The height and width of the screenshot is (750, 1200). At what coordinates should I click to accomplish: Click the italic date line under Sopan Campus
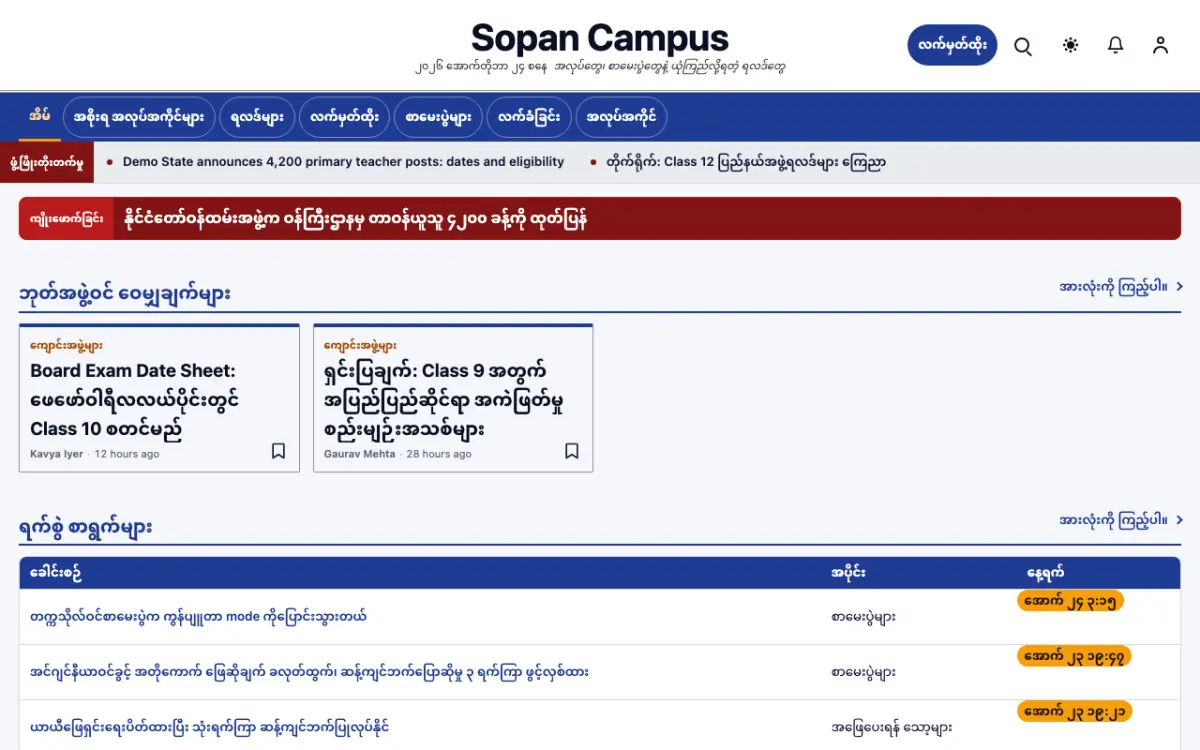click(600, 68)
